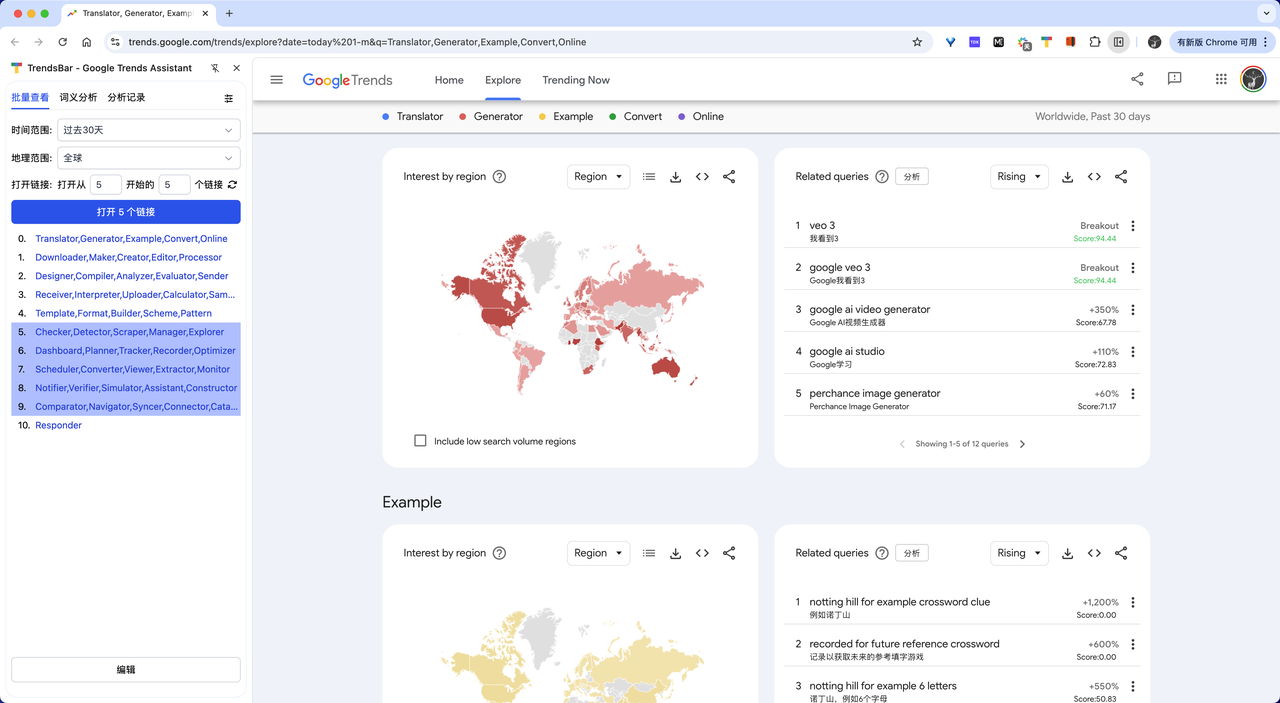Screen dimensions: 1280x703
Task: Click 分析 button in Example Related queries
Action: click(912, 552)
